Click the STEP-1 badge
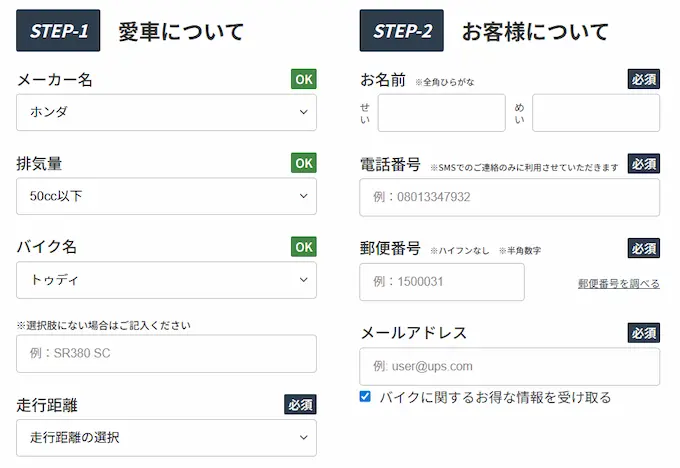This screenshot has width=680, height=468. pos(59,31)
